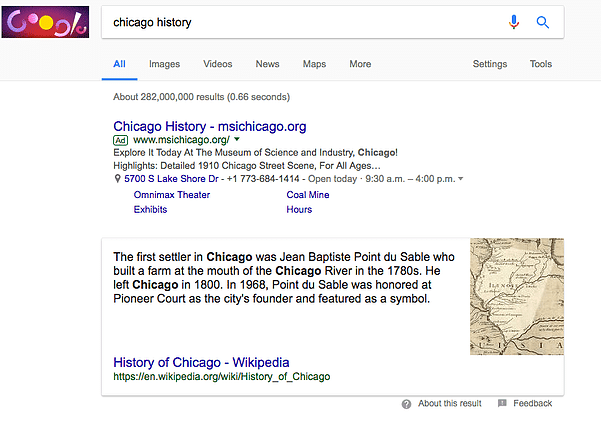Open the News results tab
Screen dimensions: 601x421
(x=267, y=64)
